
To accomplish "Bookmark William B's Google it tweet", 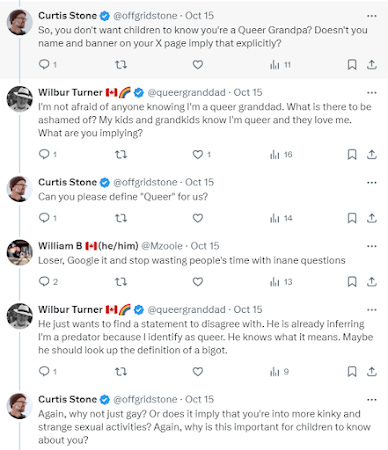I will coord(352,282).
